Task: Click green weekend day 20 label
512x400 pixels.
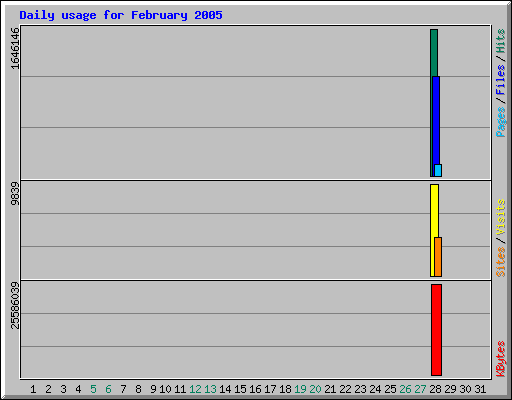Action: [x=315, y=389]
